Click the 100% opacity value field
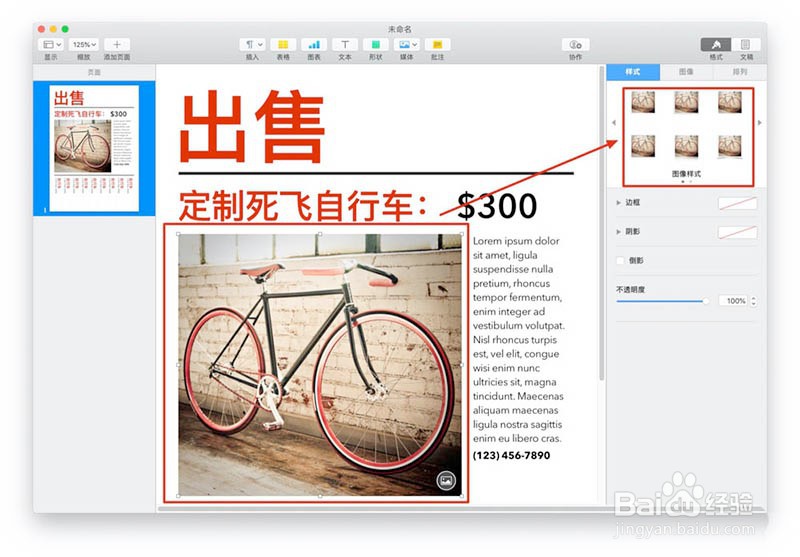This screenshot has height=557, width=800. click(734, 301)
